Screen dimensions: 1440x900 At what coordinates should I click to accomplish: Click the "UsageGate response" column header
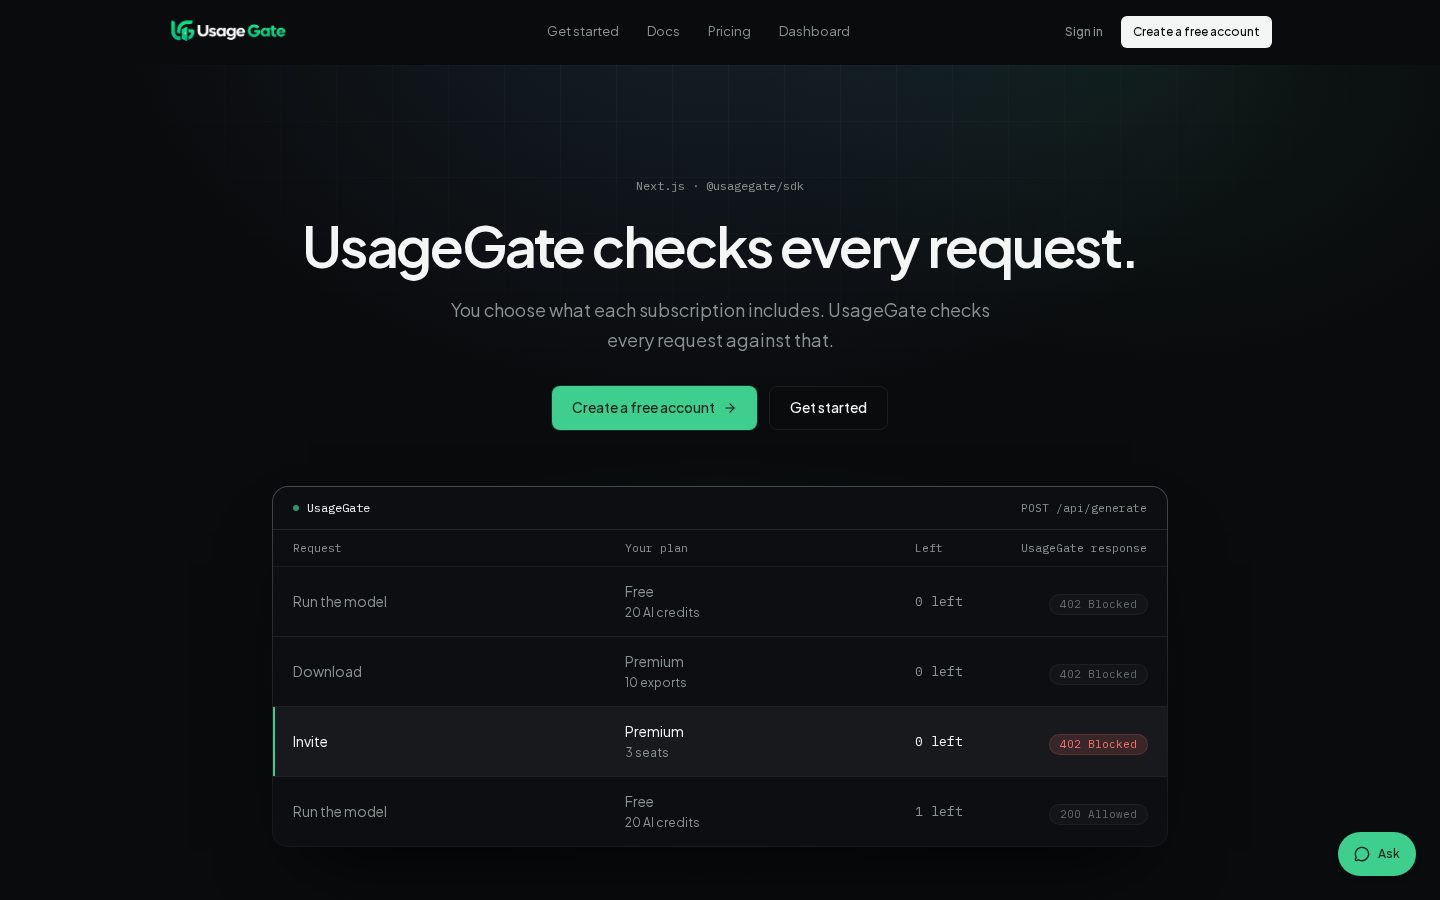point(1084,548)
